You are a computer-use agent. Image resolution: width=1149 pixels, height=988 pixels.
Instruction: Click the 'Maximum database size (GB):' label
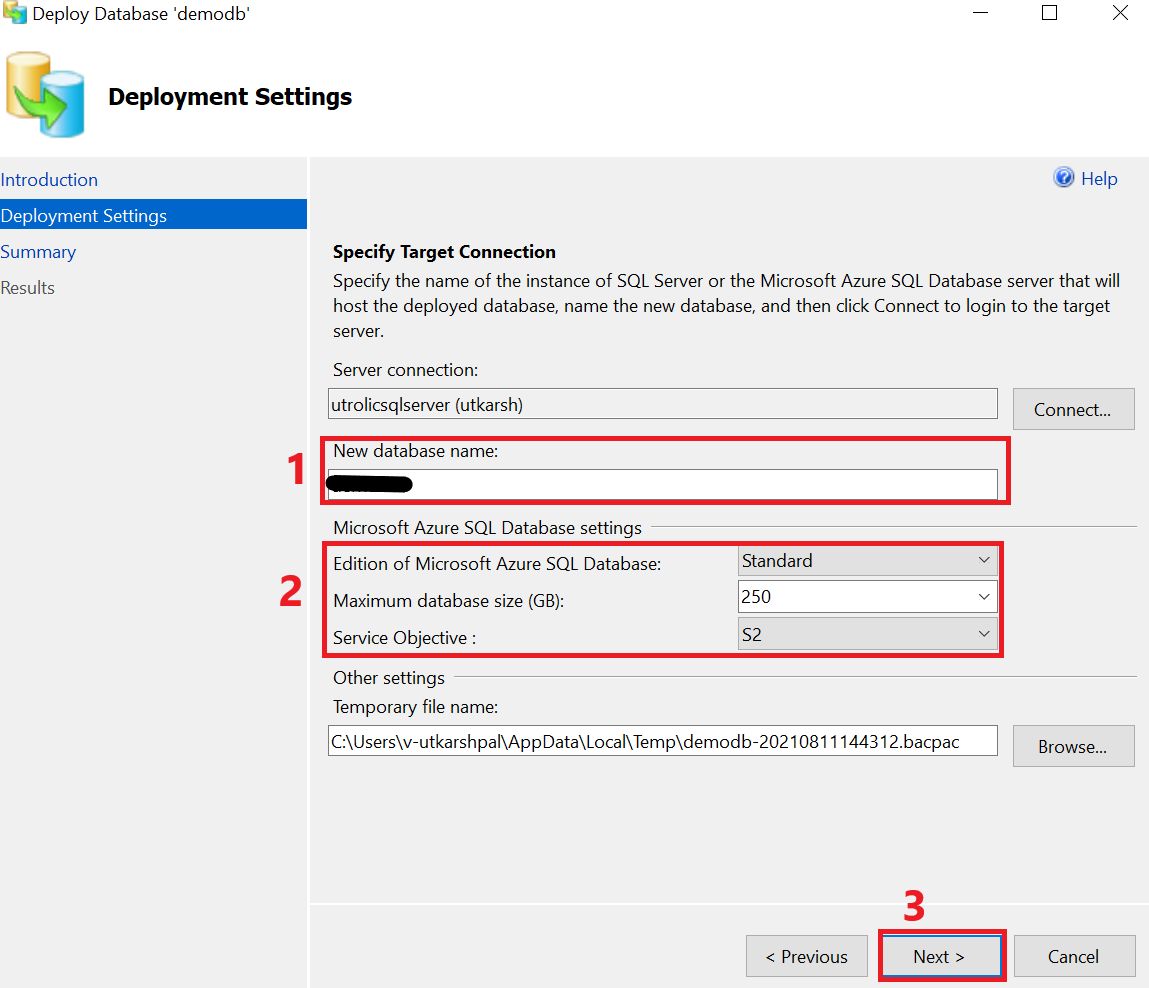(x=448, y=600)
